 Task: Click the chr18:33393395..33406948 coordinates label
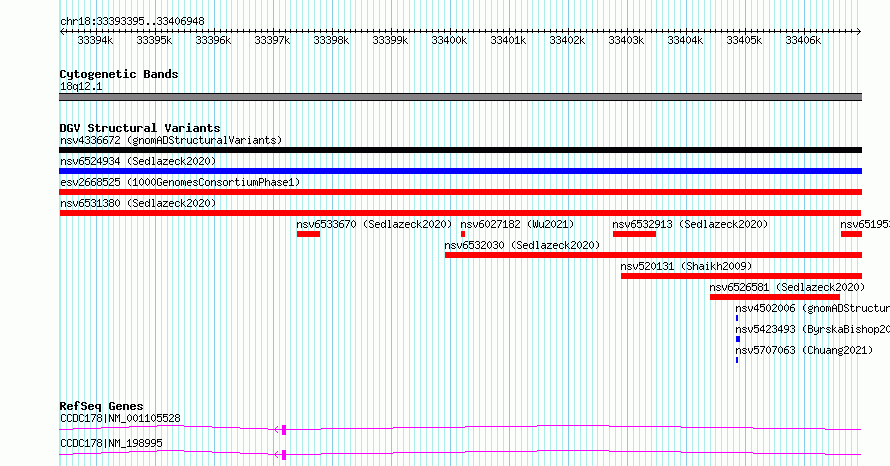tap(132, 21)
